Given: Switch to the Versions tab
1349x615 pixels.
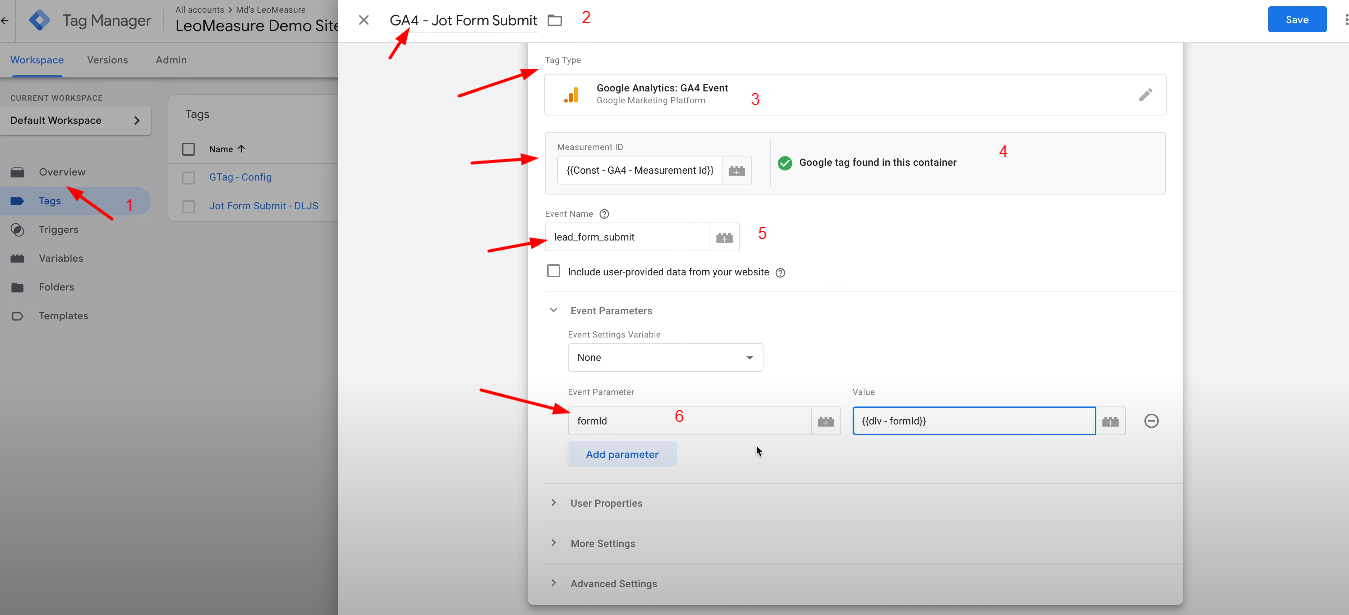Looking at the screenshot, I should 107,60.
